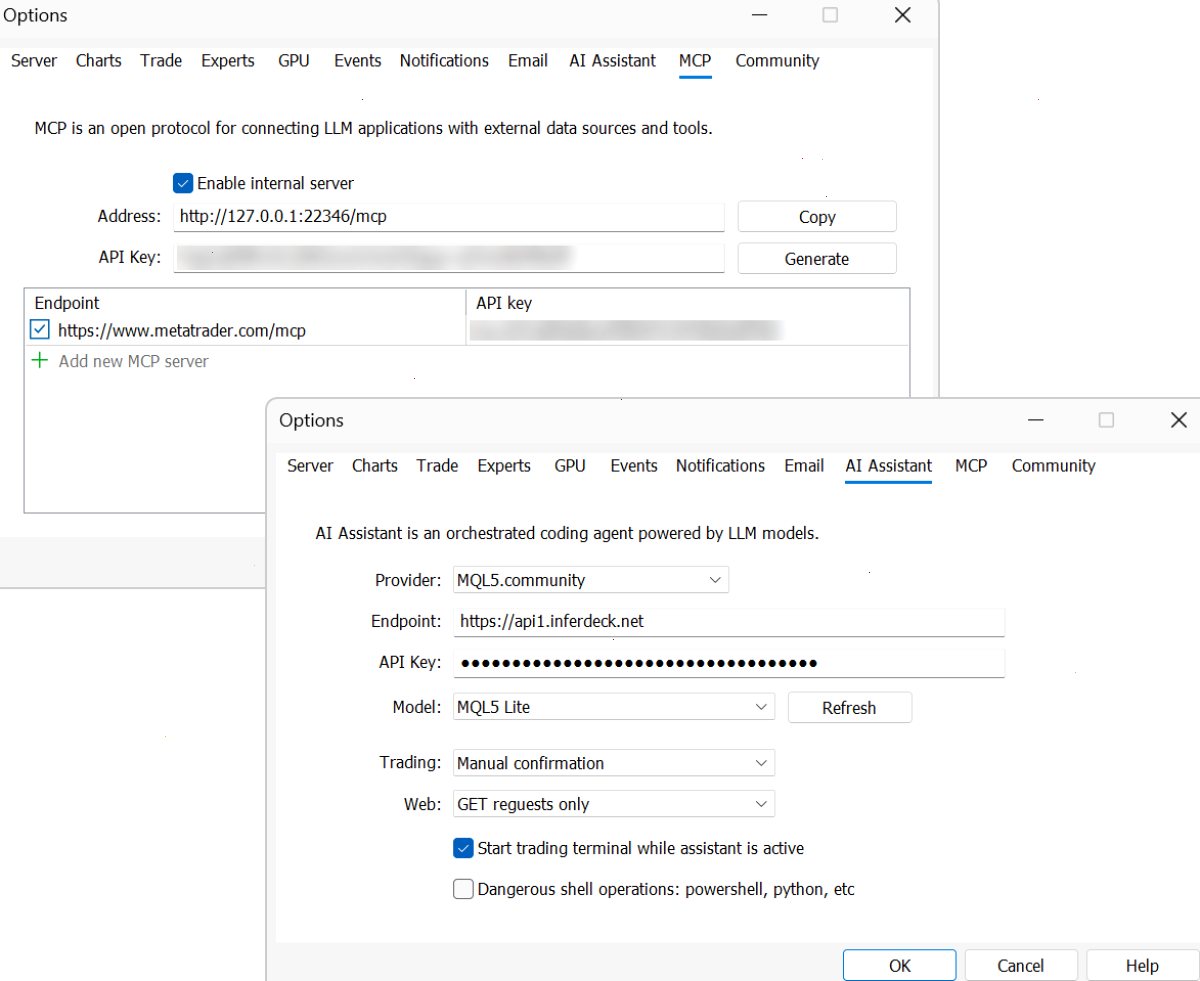Open Experts tab in the back MCP window
This screenshot has width=1200, height=981.
pyautogui.click(x=228, y=61)
